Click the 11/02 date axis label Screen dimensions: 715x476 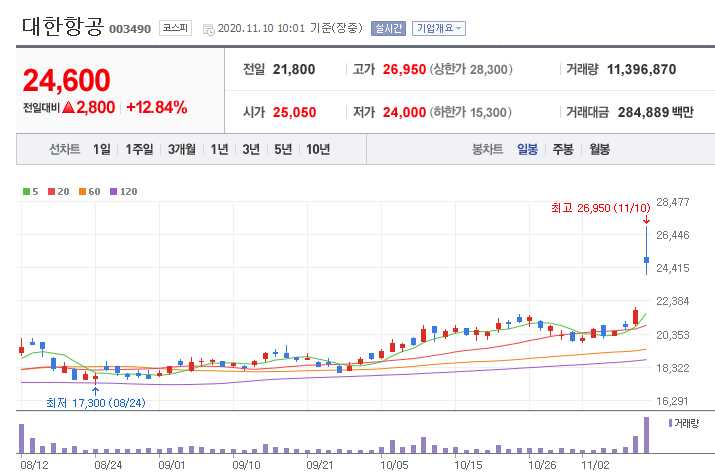(x=595, y=466)
